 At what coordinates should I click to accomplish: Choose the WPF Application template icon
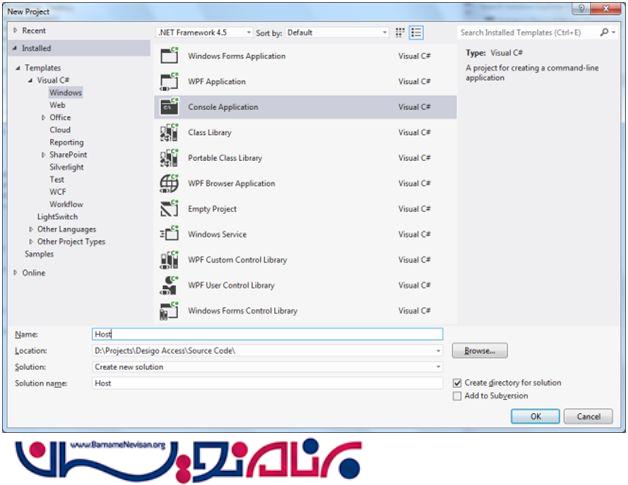[169, 82]
